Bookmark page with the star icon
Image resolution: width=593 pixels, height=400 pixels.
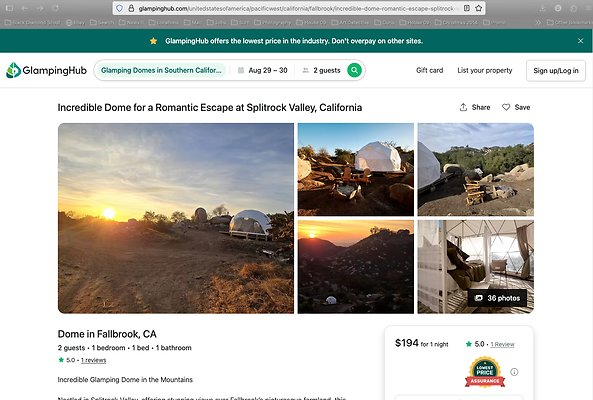click(478, 8)
